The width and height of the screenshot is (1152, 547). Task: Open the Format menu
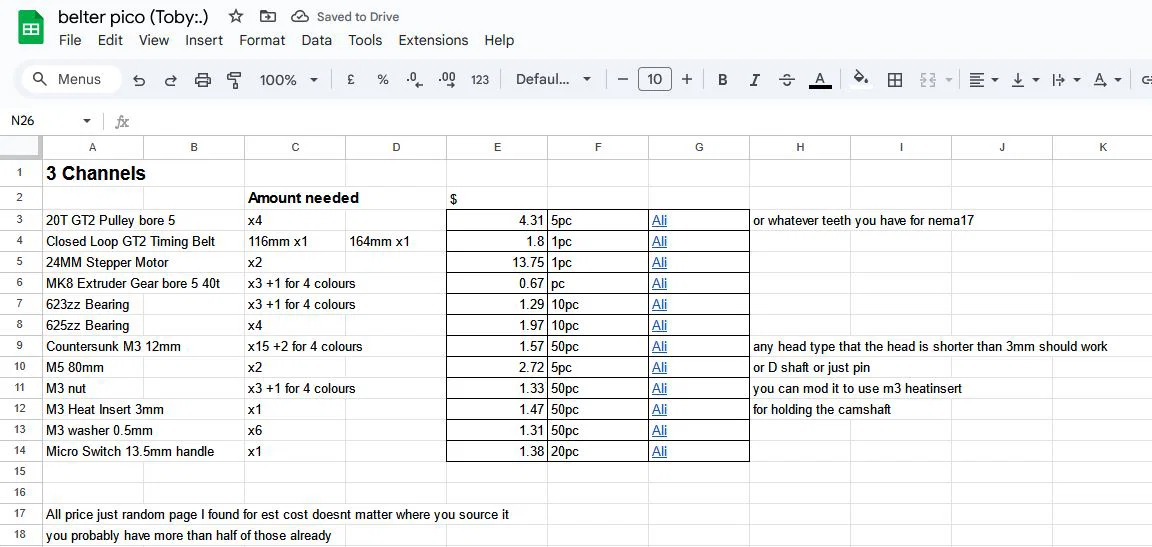click(262, 40)
